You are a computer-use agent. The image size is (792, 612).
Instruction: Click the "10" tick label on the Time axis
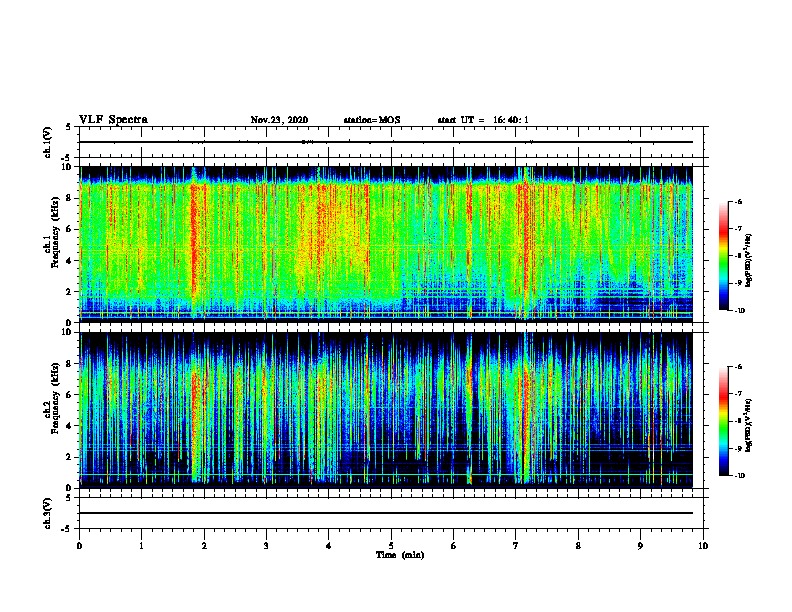[x=703, y=546]
